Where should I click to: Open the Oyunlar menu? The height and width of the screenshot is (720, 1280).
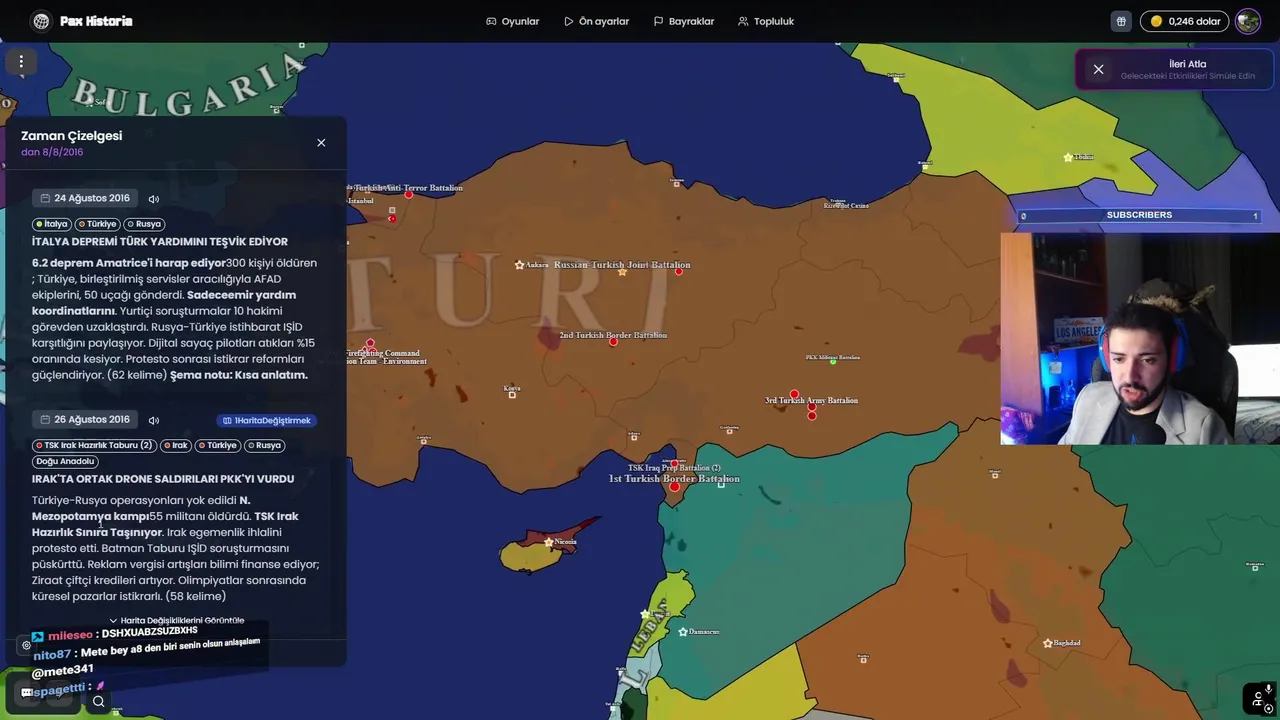point(512,21)
